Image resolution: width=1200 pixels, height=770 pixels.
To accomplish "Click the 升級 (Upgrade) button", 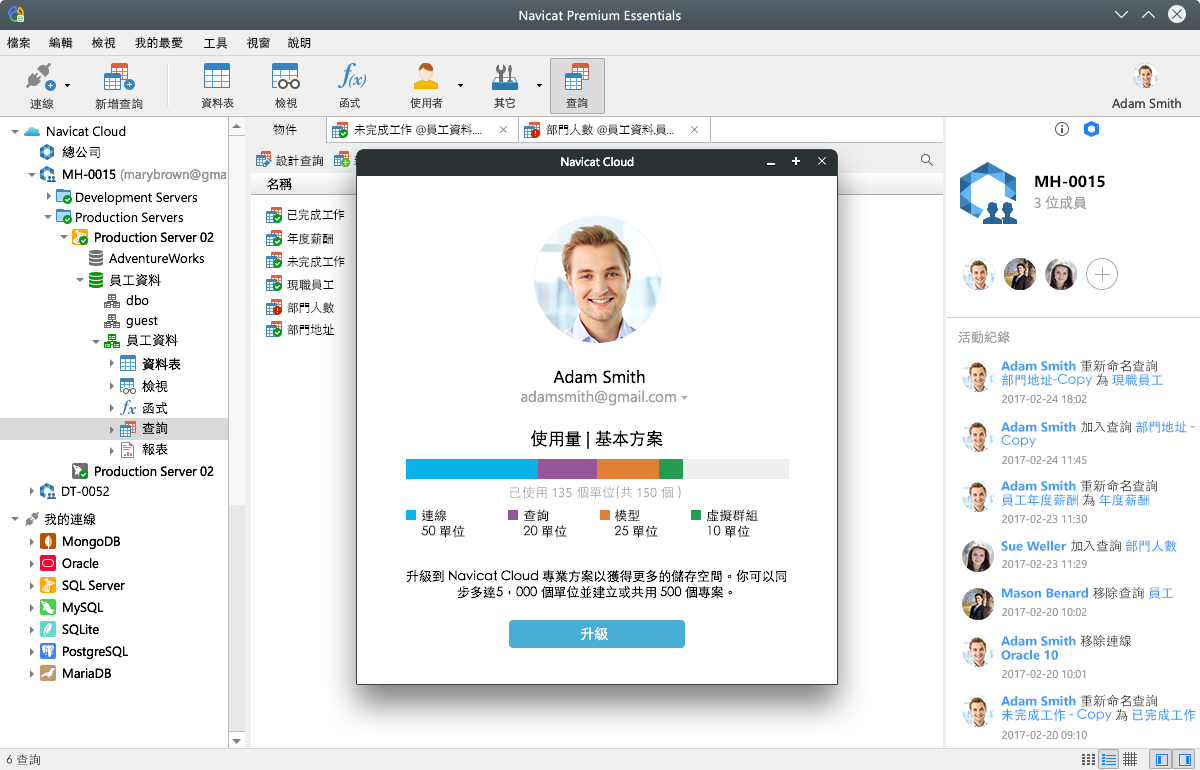I will coord(597,634).
